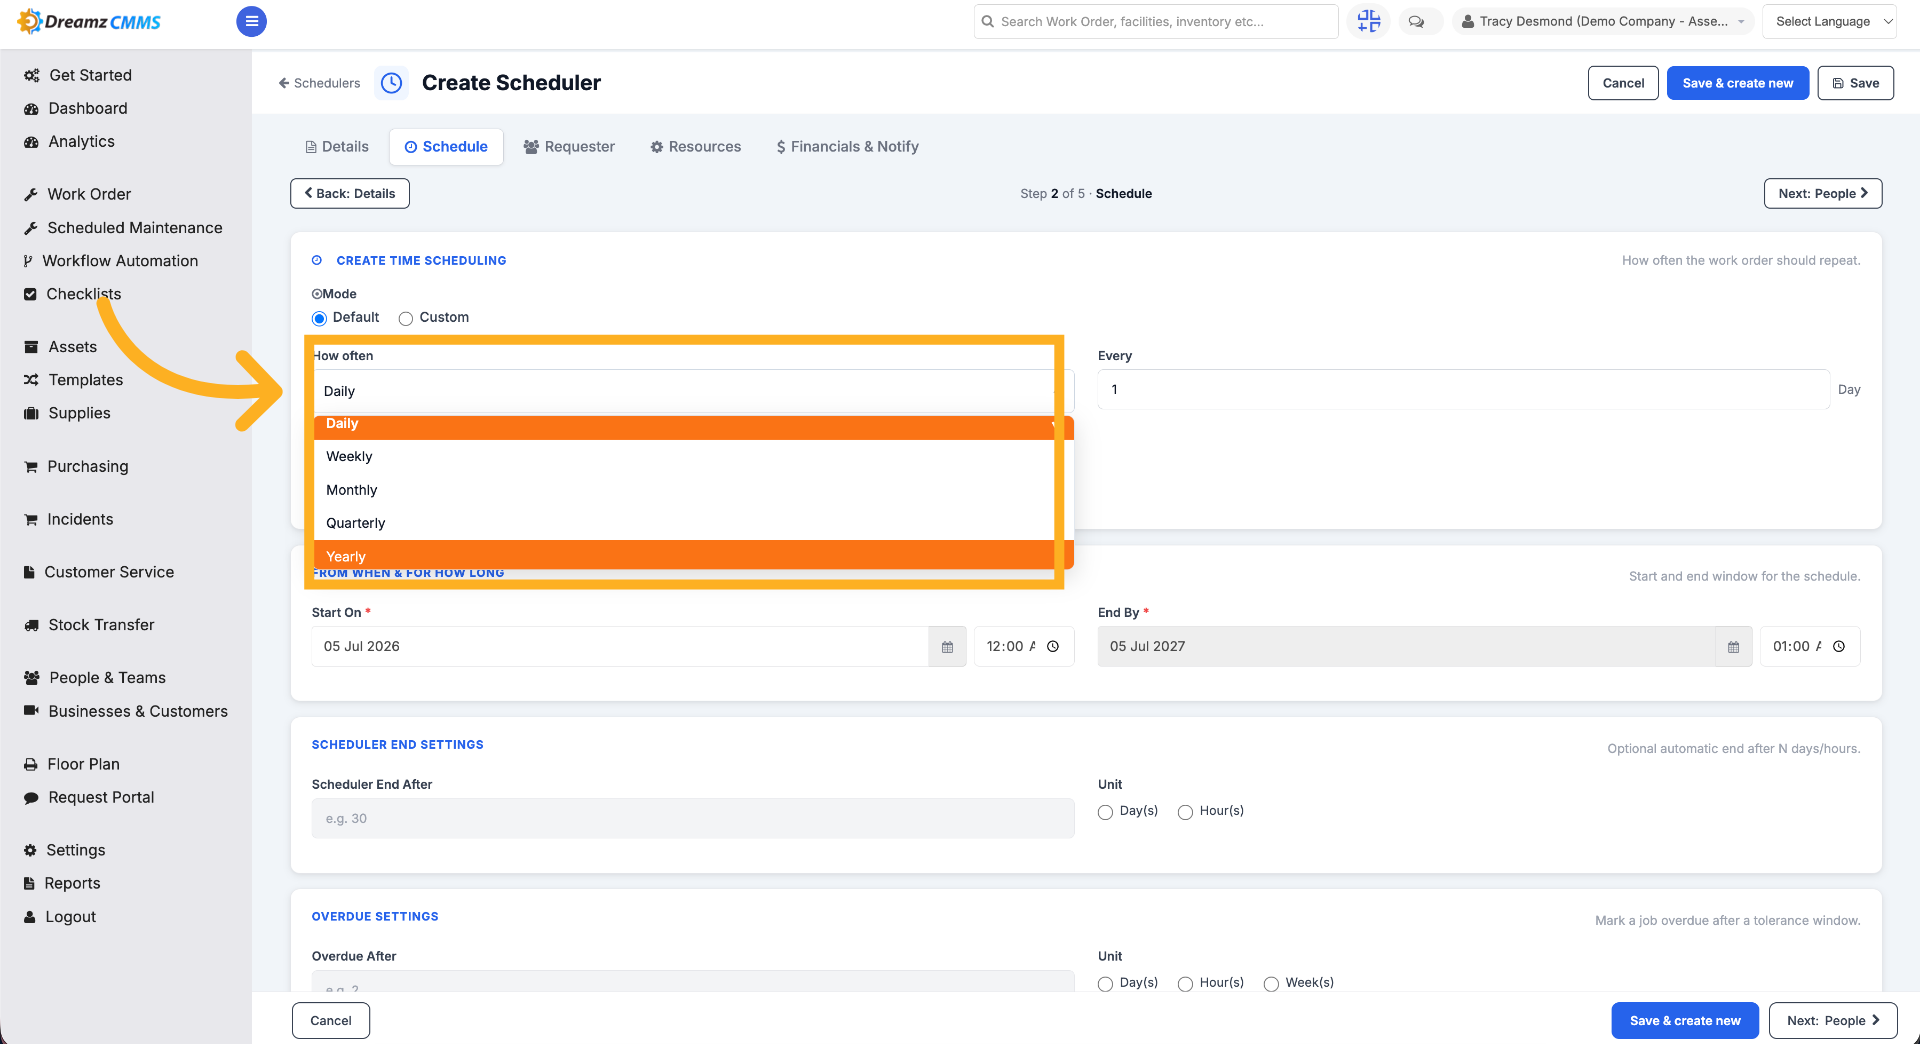Click bottom Next: People button
This screenshot has height=1044, width=1920.
click(x=1833, y=1021)
